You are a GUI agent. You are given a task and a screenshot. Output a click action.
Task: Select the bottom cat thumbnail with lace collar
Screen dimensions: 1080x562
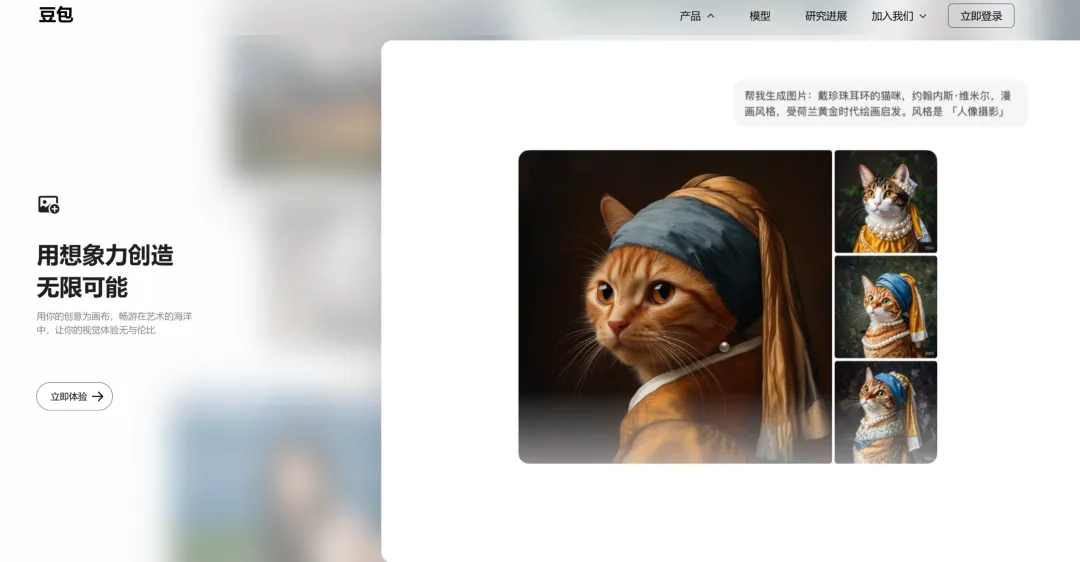pyautogui.click(x=886, y=413)
